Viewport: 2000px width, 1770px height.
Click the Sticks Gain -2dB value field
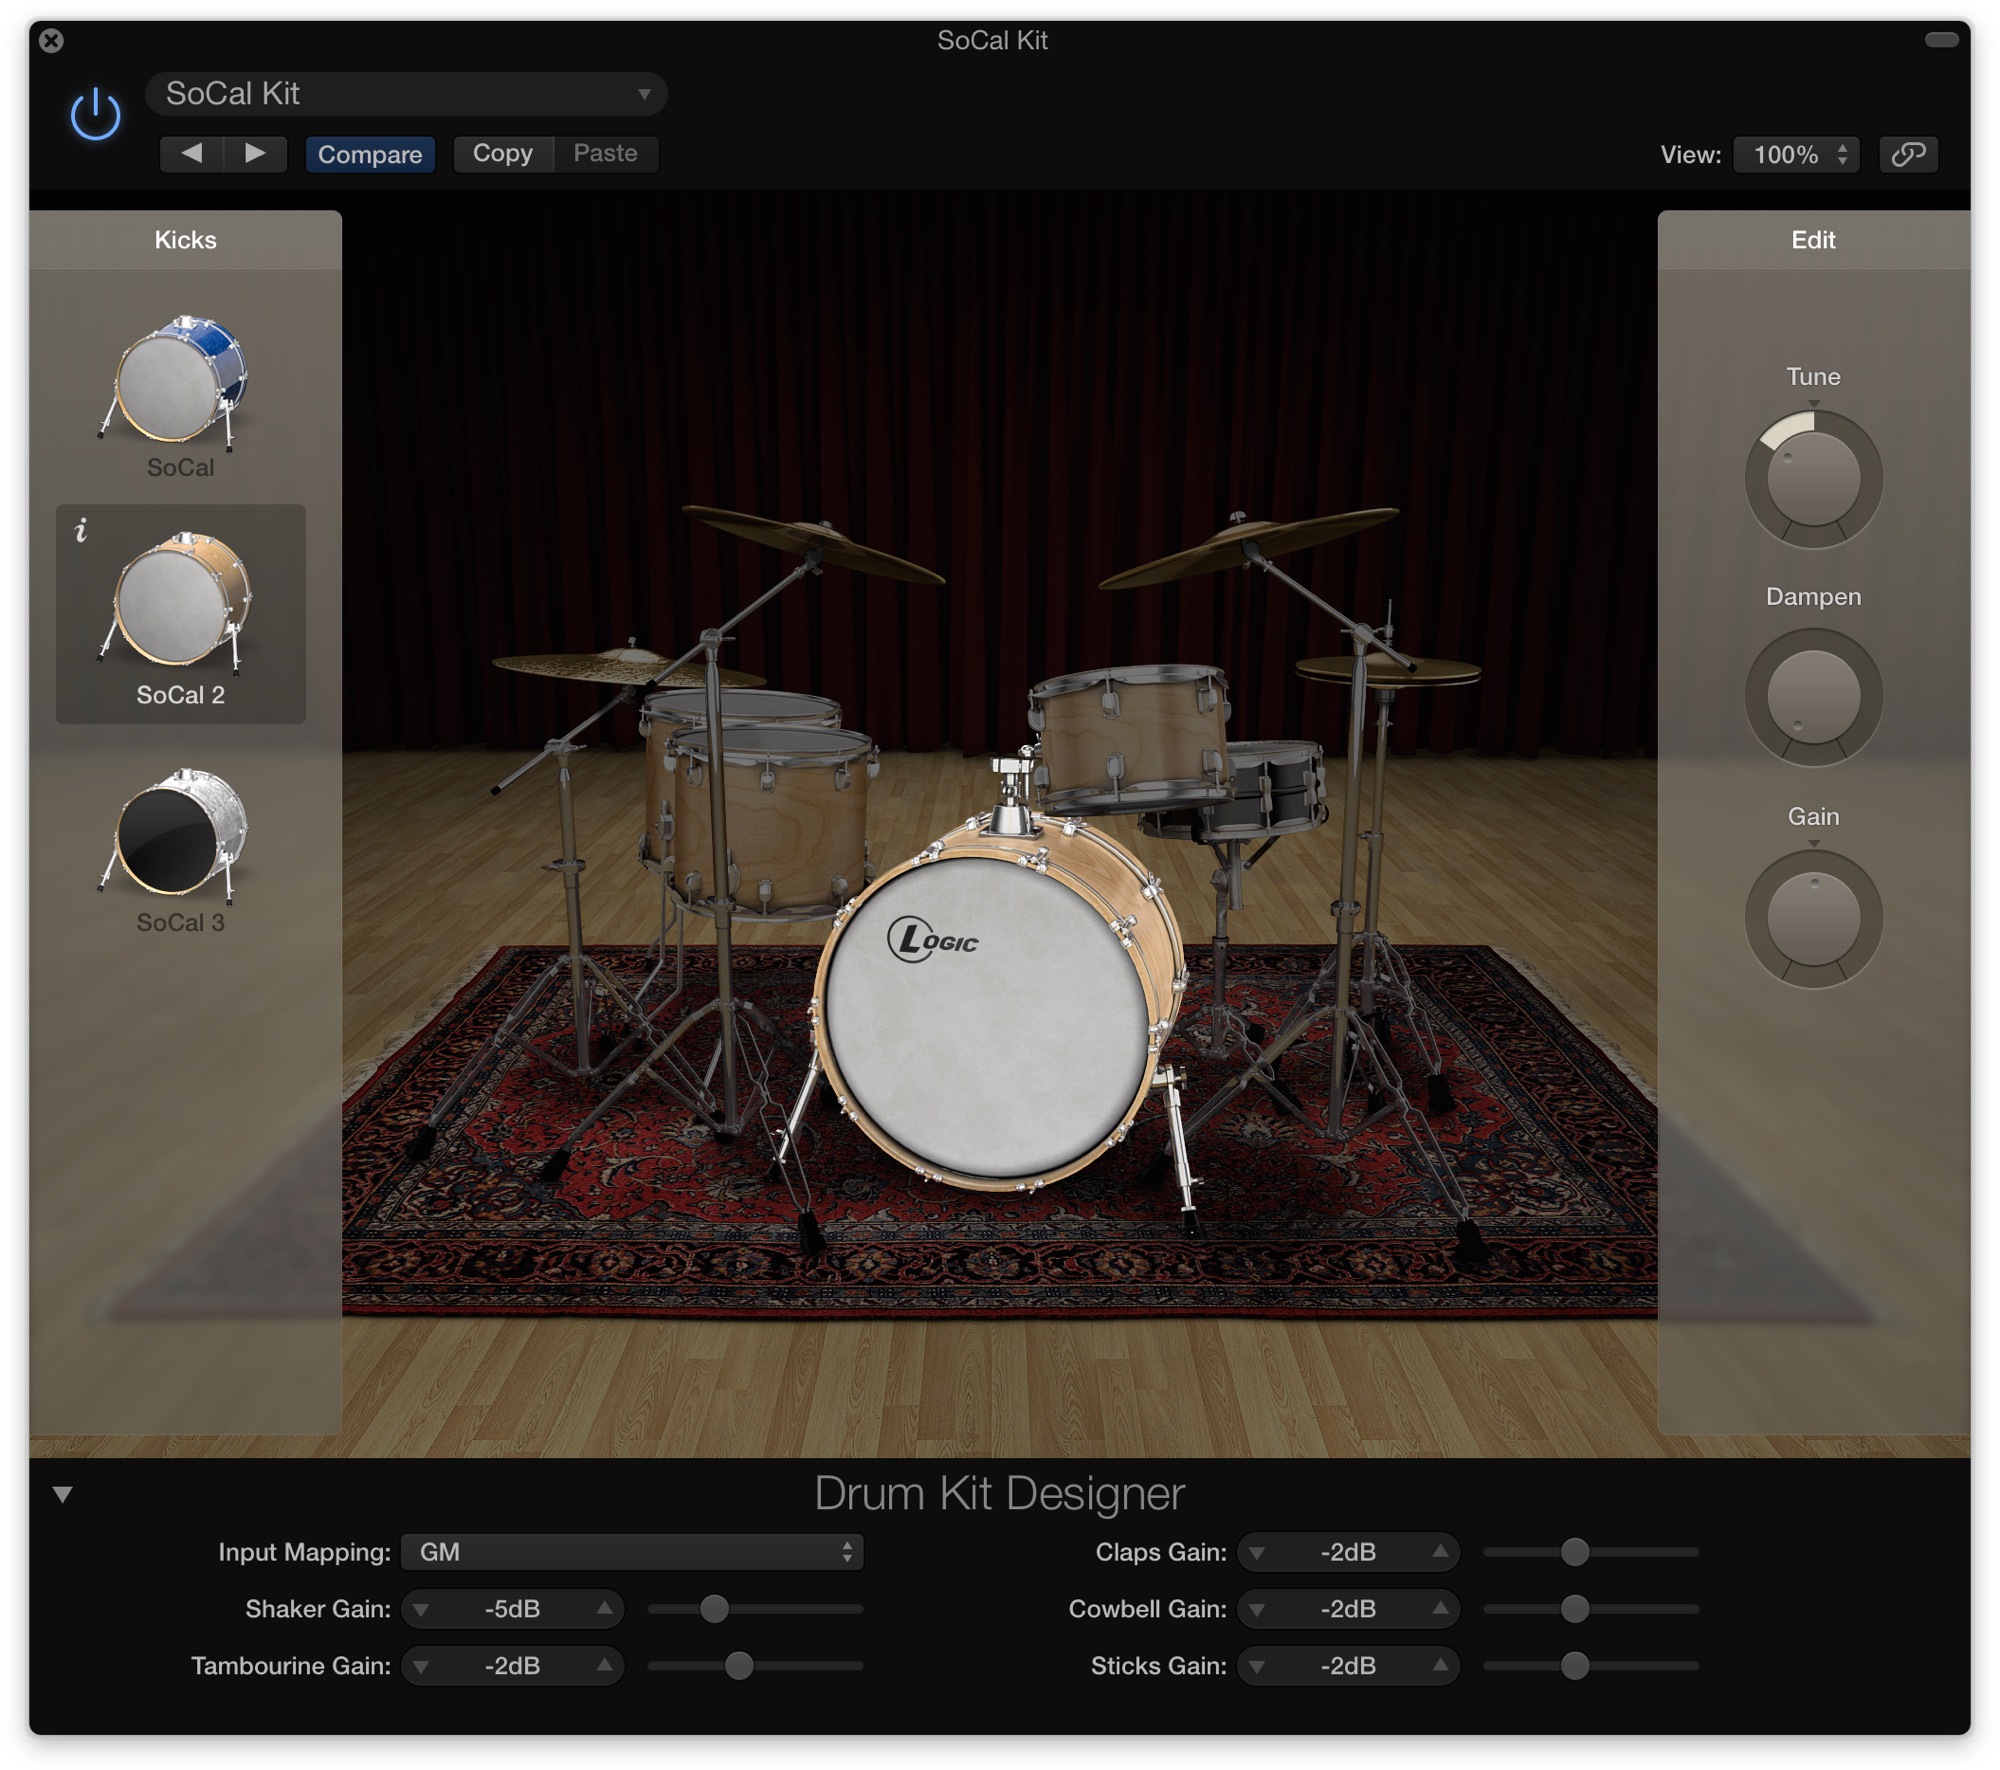pos(1349,1666)
